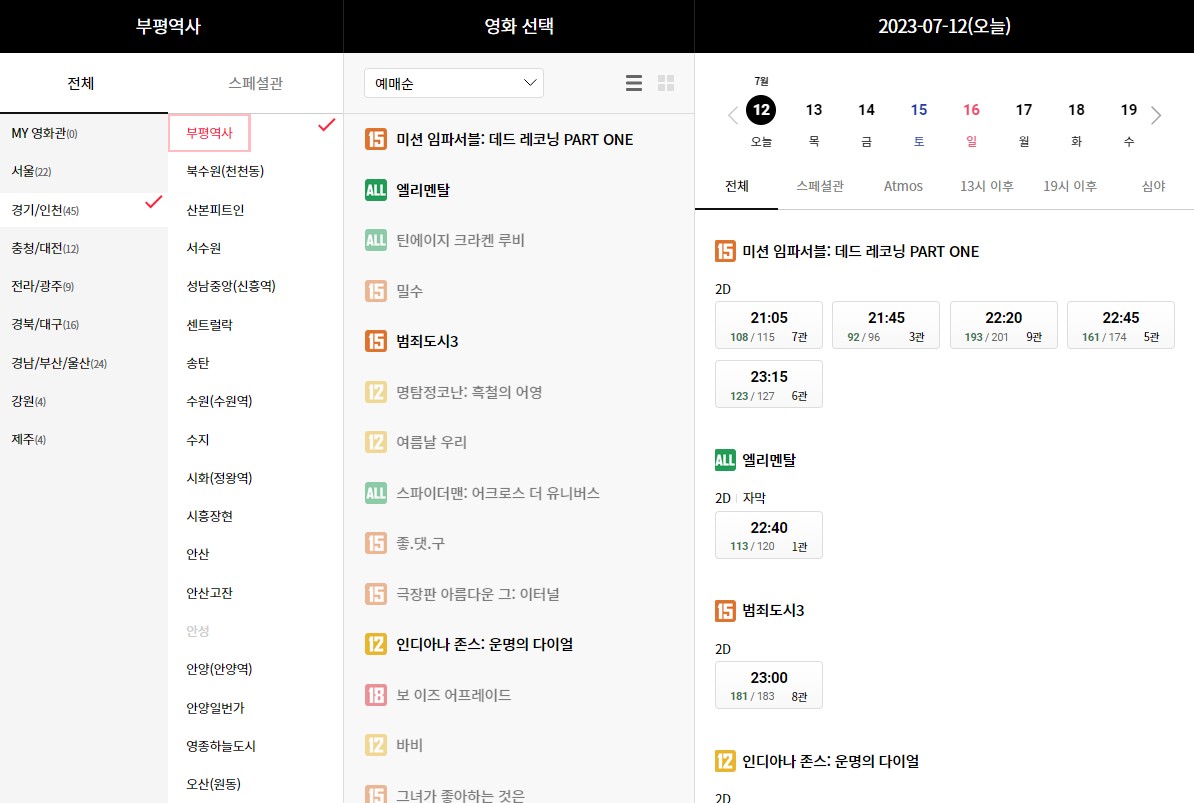Book 21:45 showtime in 3관

[886, 325]
